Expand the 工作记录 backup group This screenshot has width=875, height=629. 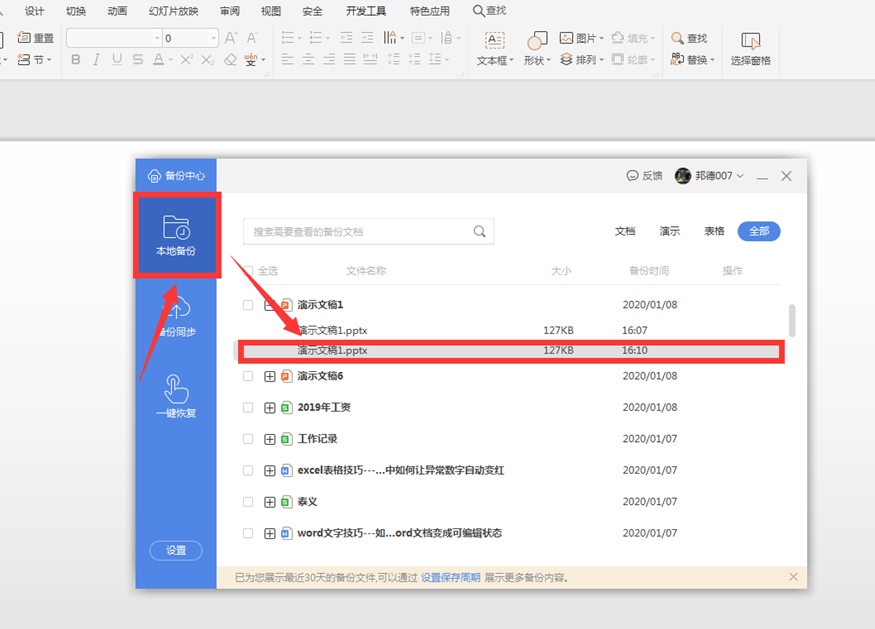pyautogui.click(x=270, y=439)
